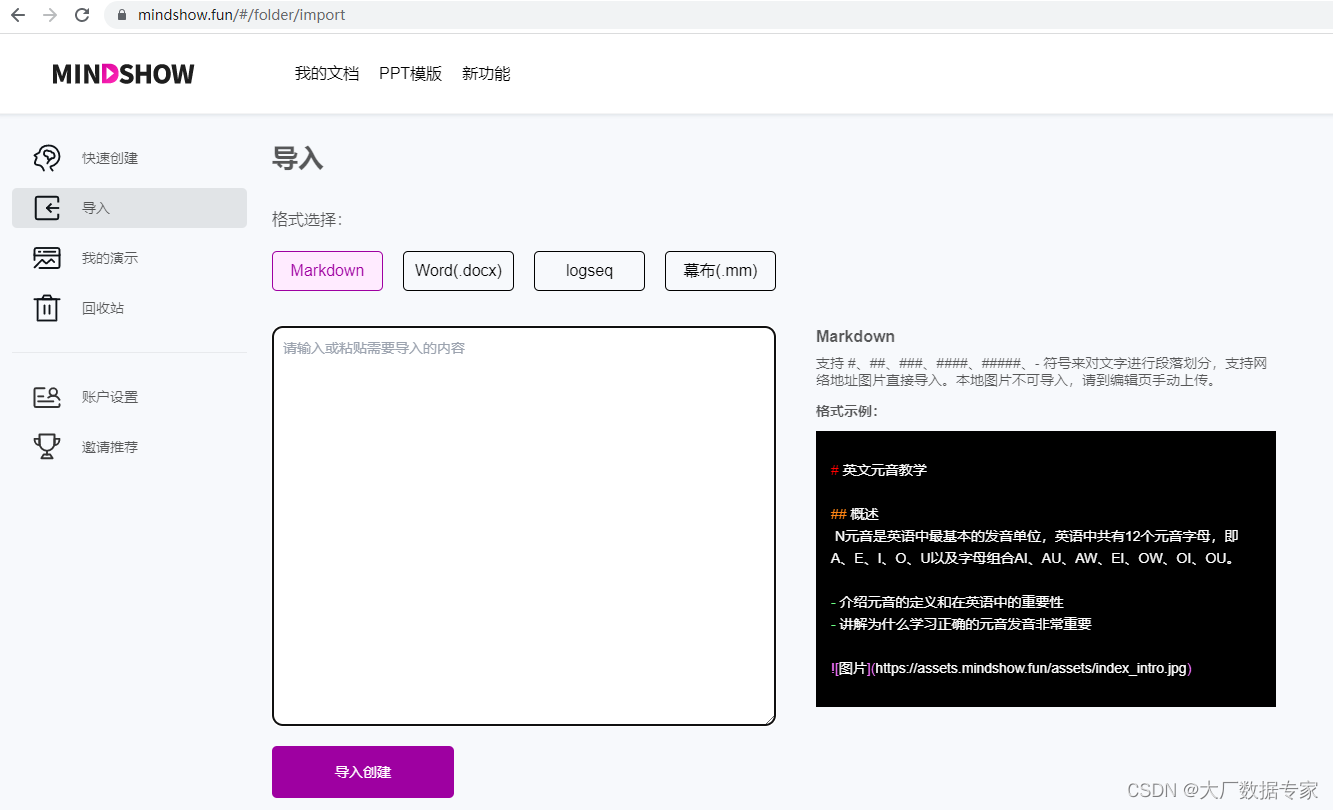Viewport: 1333px width, 810px height.
Task: Click '介绍元音的定义和在英语中的重要性' example line
Action: click(x=947, y=602)
